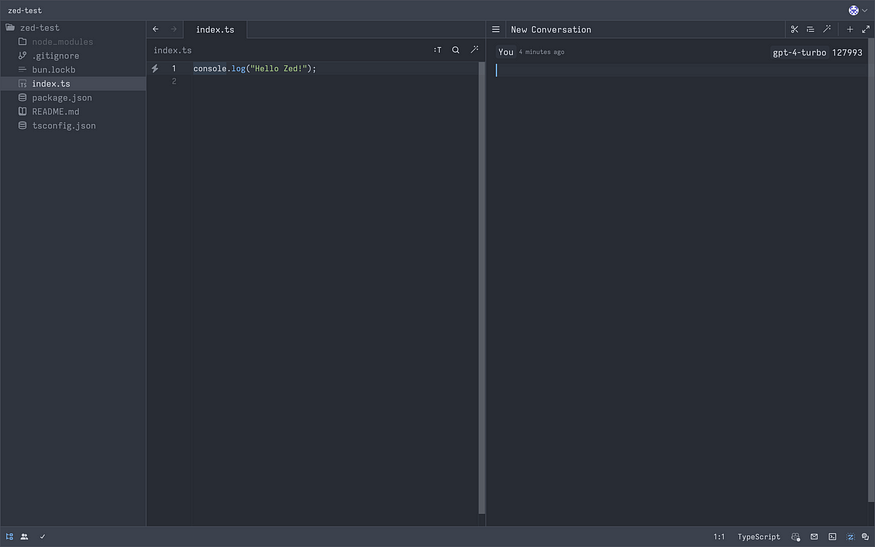Image resolution: width=875 pixels, height=547 pixels.
Task: Open buffer search with the magnifier icon
Action: tap(456, 50)
